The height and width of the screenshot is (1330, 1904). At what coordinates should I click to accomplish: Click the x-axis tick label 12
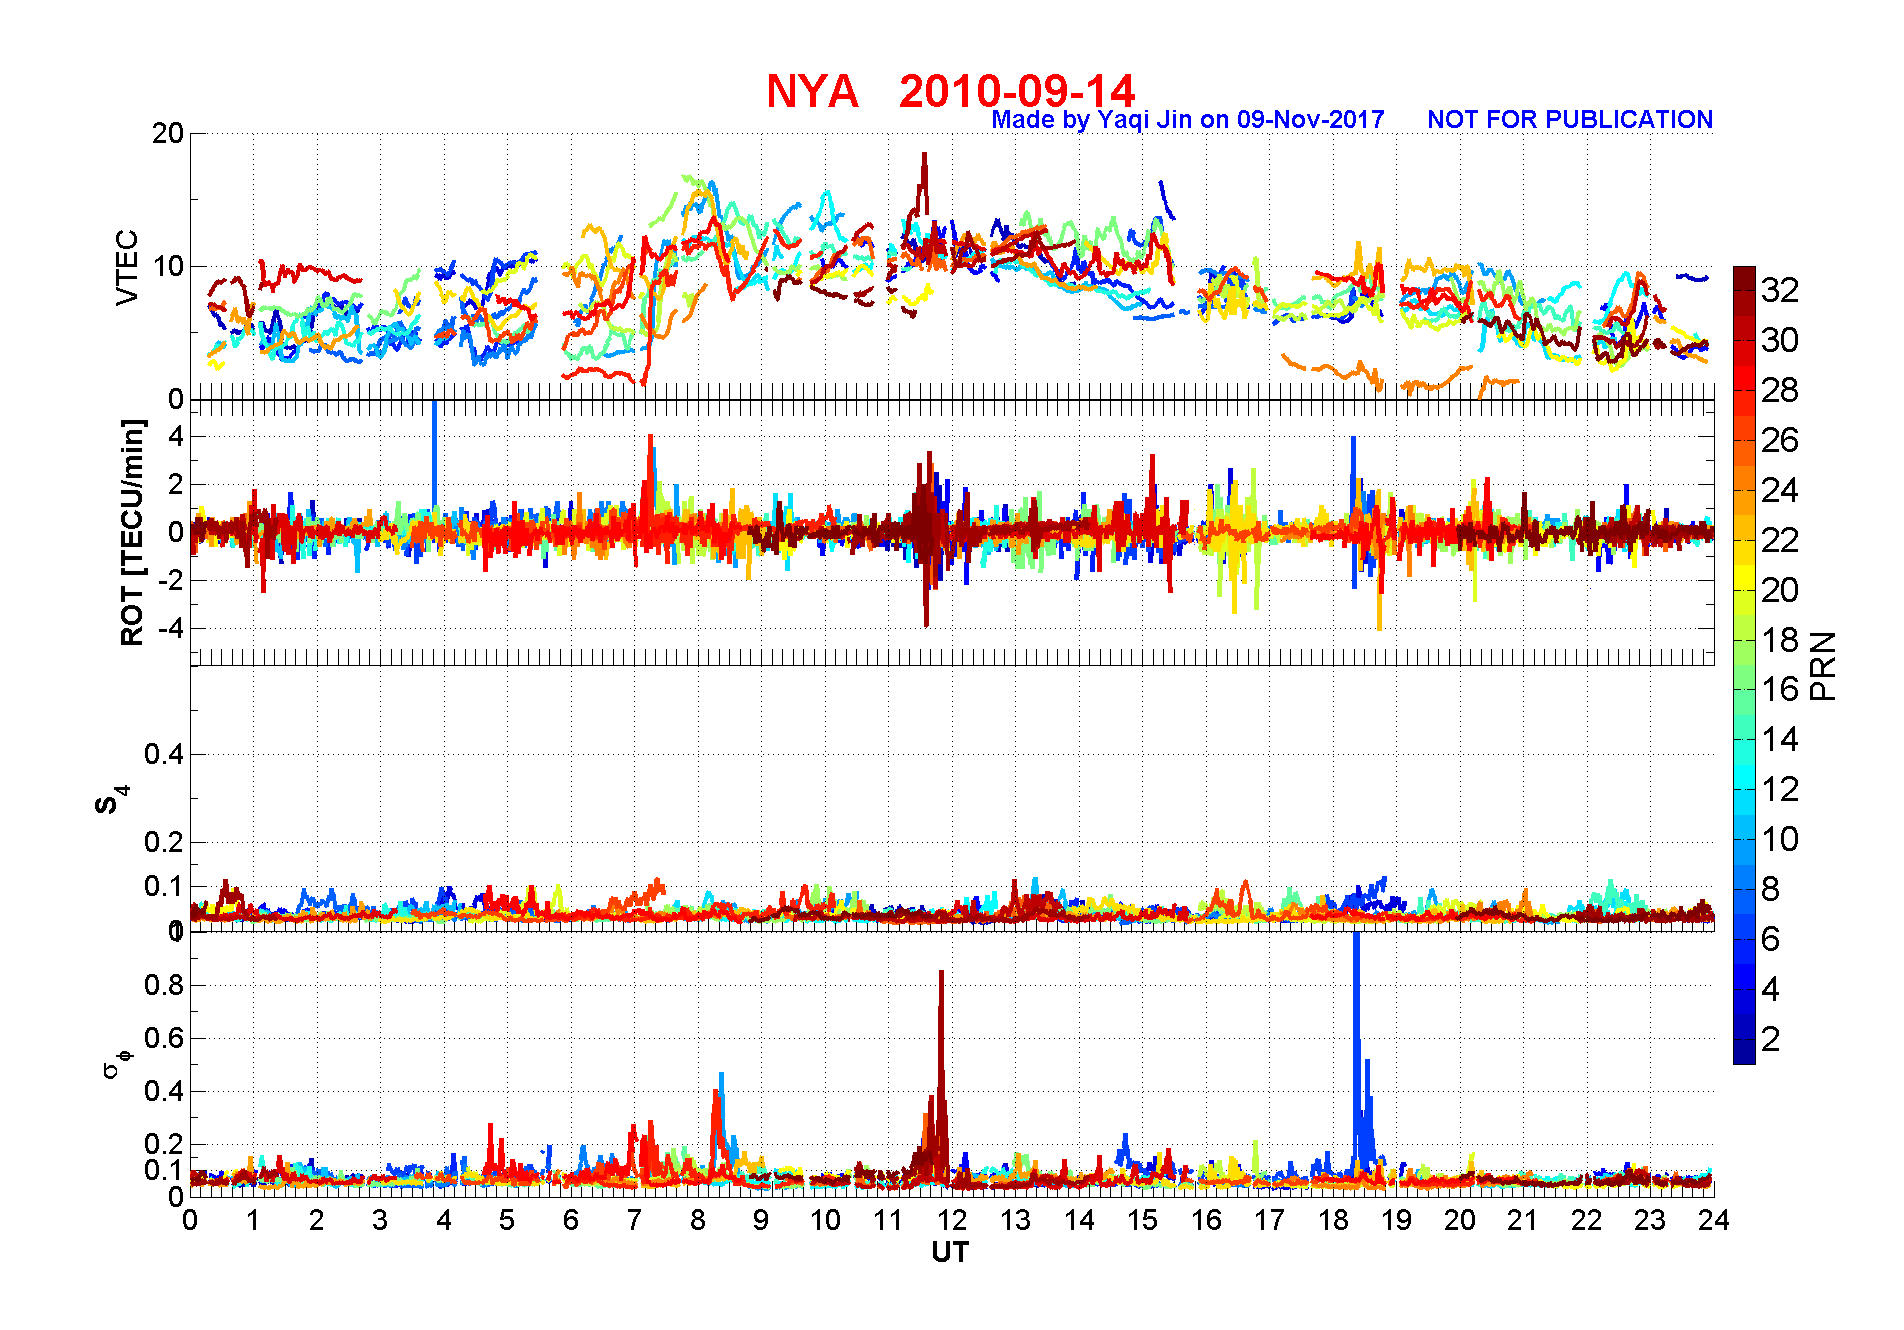click(951, 1220)
